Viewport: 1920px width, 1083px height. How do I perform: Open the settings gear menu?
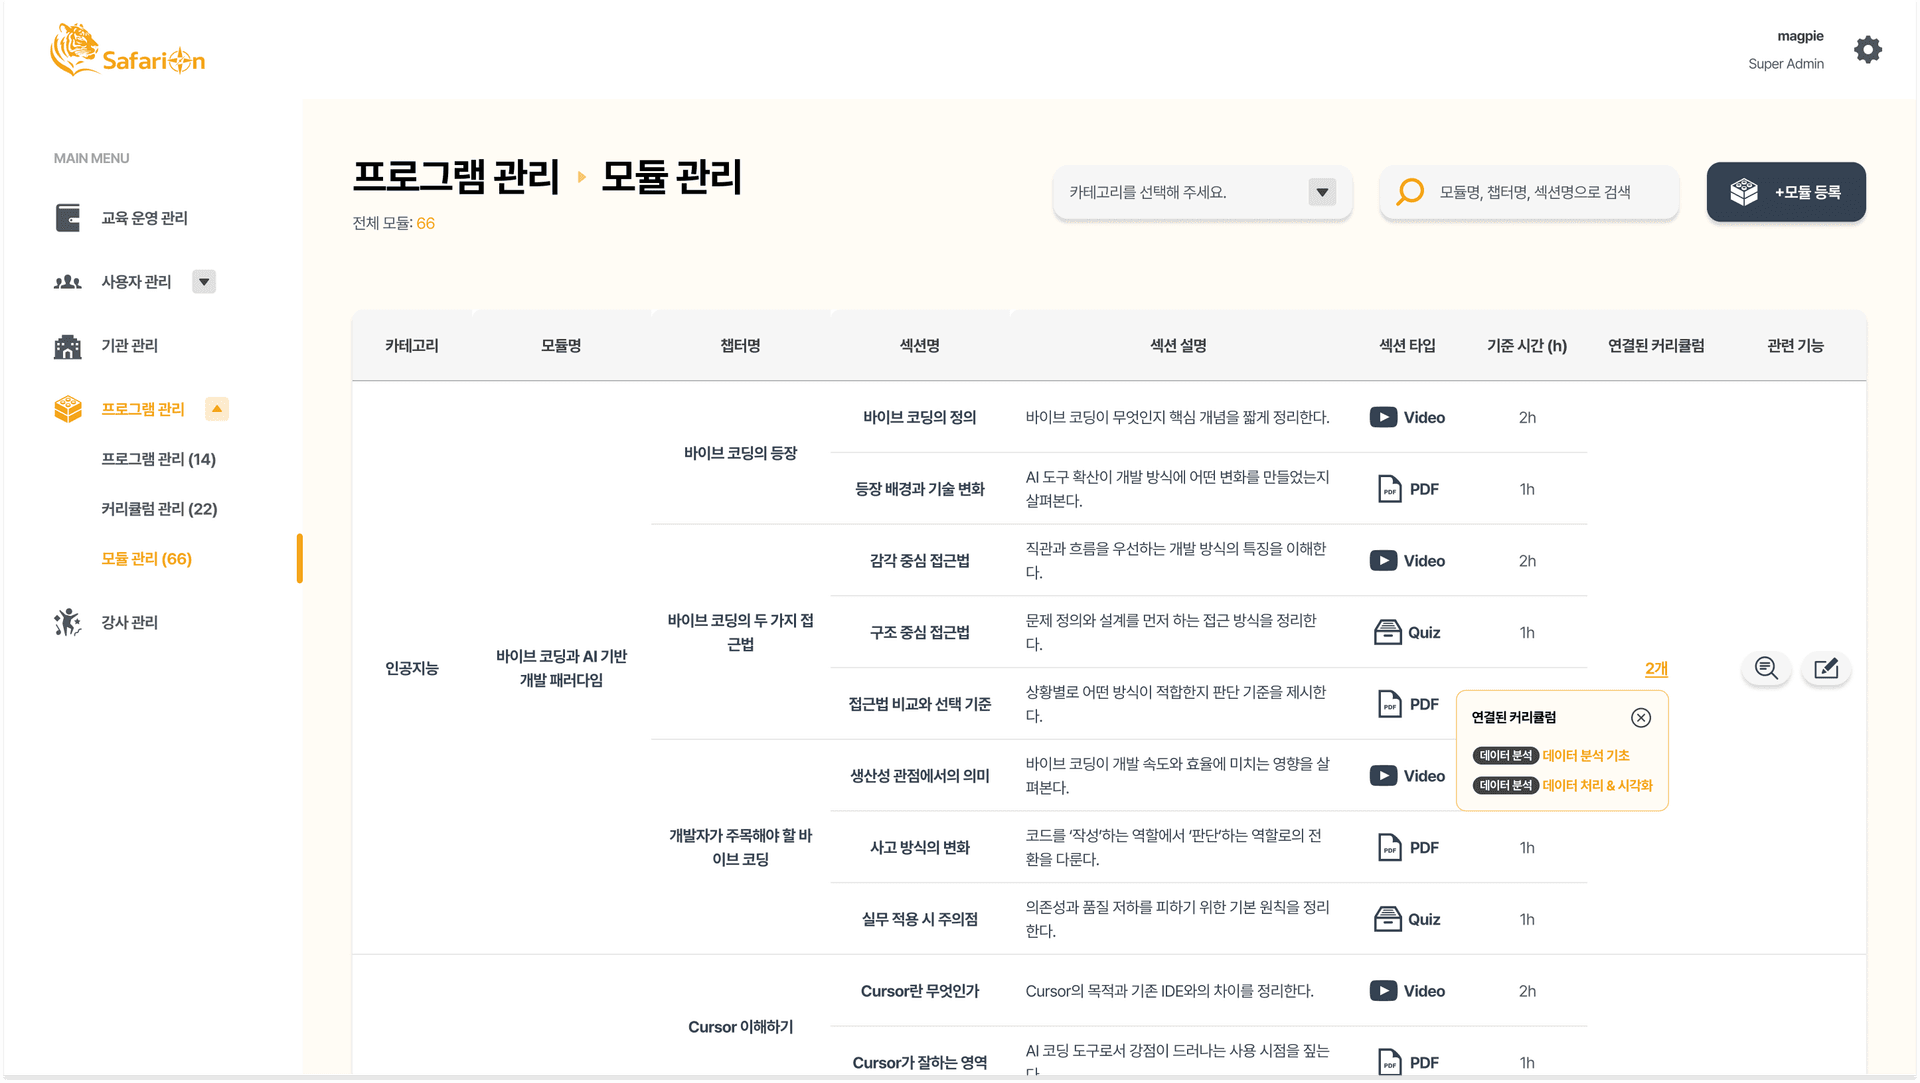(1867, 49)
